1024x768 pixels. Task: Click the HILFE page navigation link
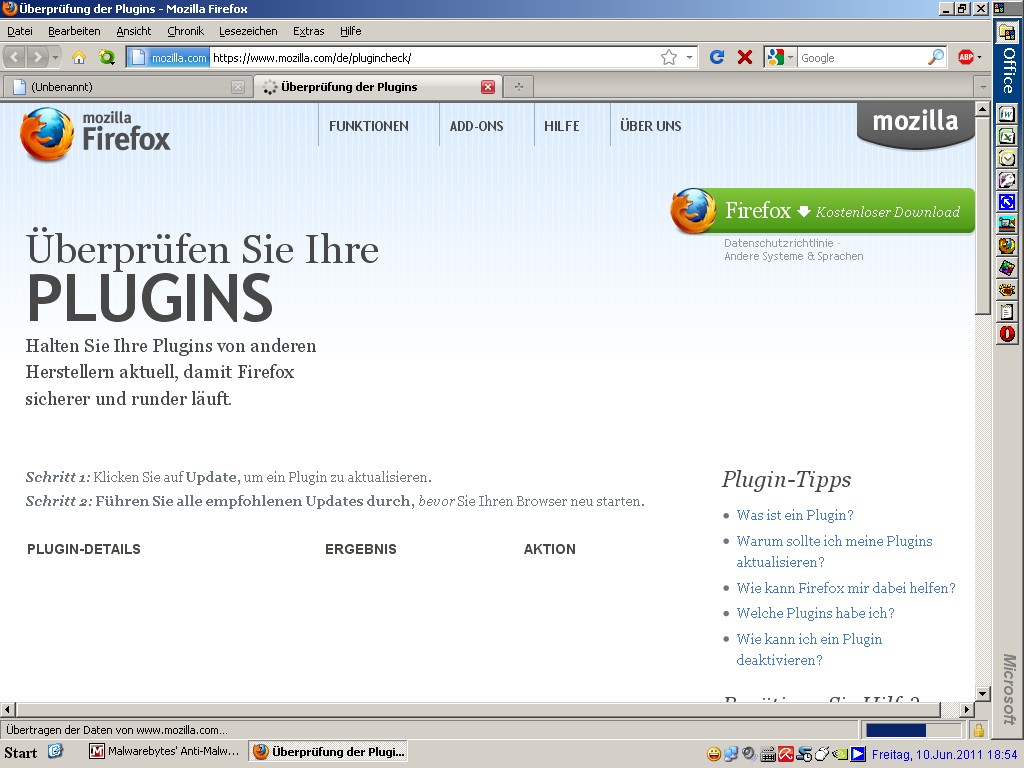tap(562, 126)
